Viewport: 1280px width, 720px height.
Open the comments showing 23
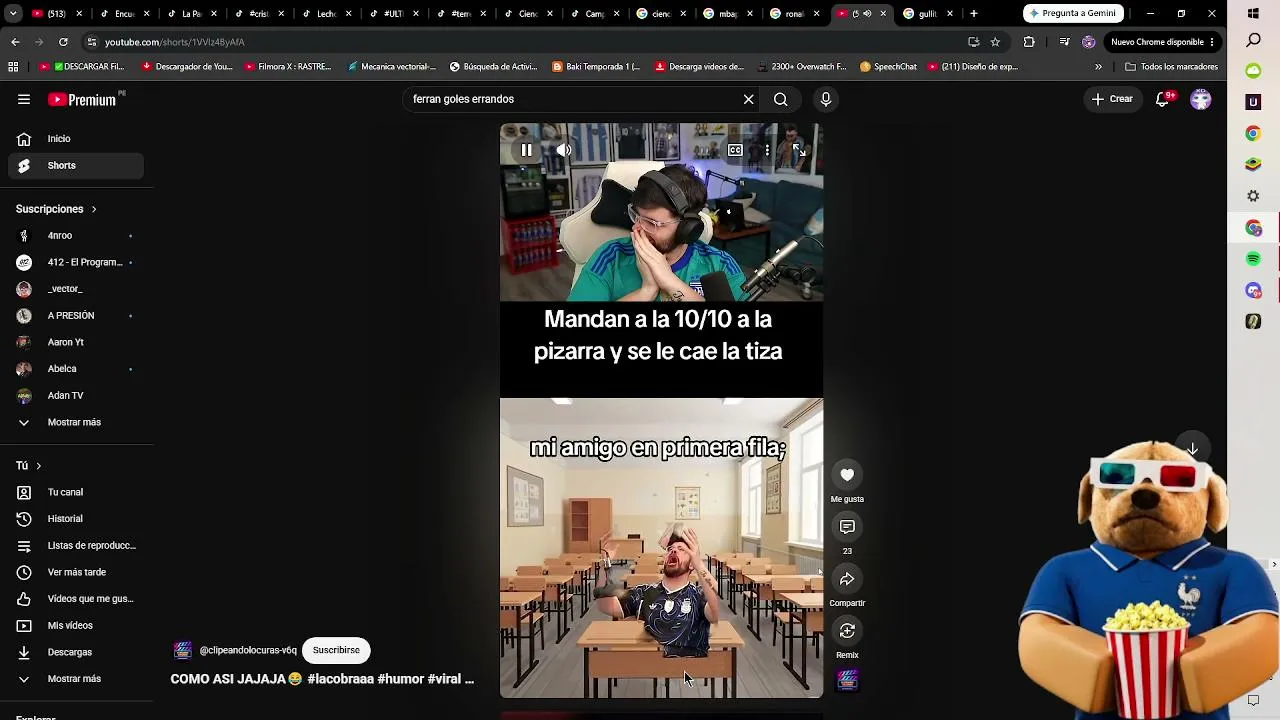(847, 527)
